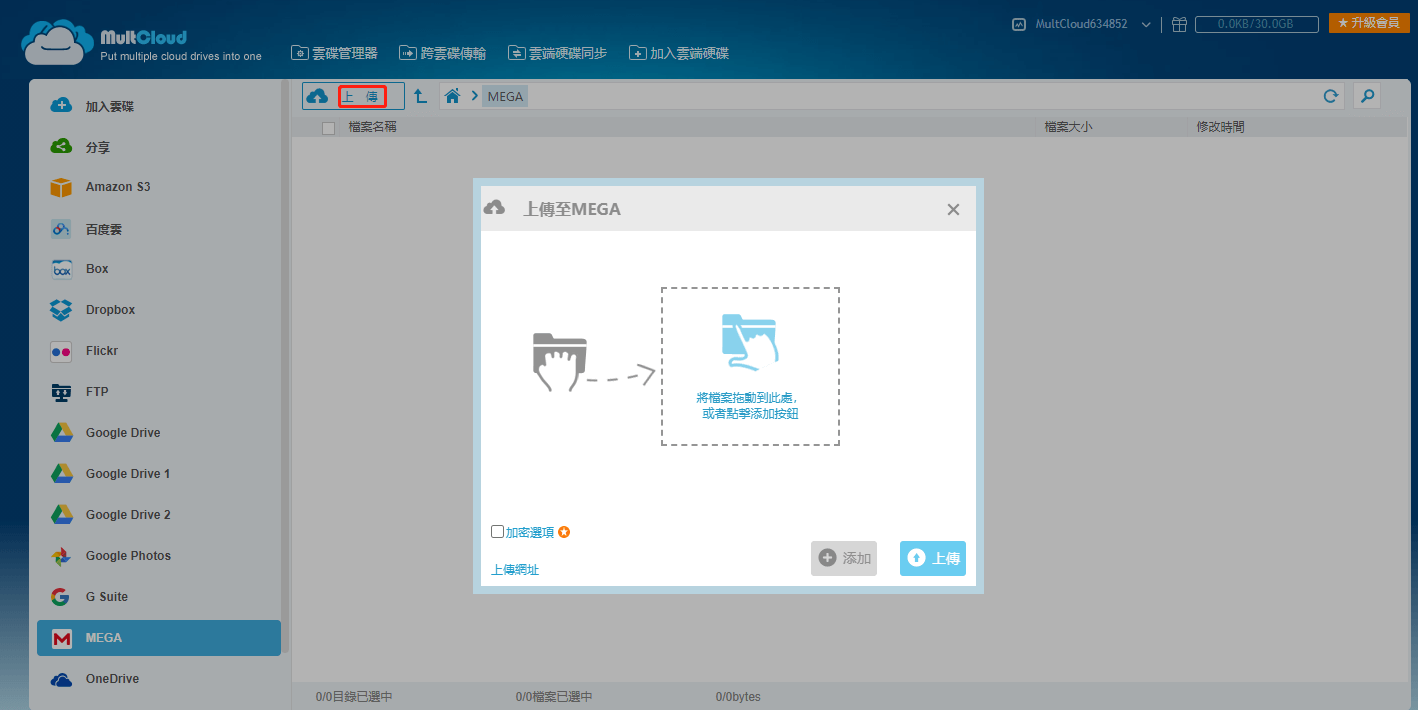Click the gift box icon
This screenshot has height=710, width=1418.
click(x=1179, y=24)
